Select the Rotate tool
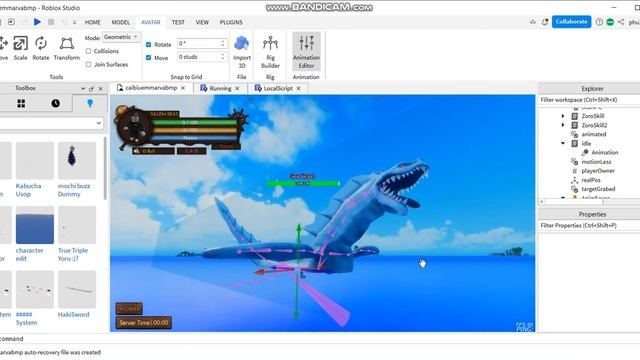The height and width of the screenshot is (360, 640). pos(41,48)
